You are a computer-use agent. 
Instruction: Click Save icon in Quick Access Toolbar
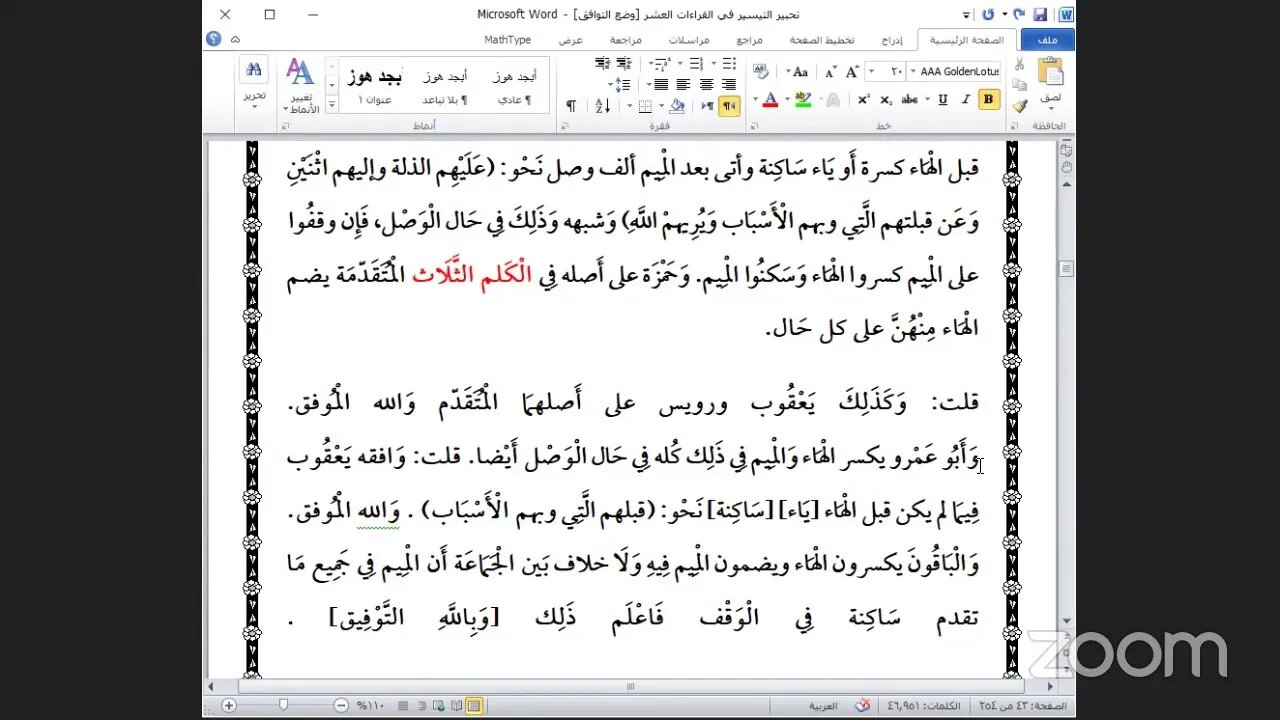1040,15
